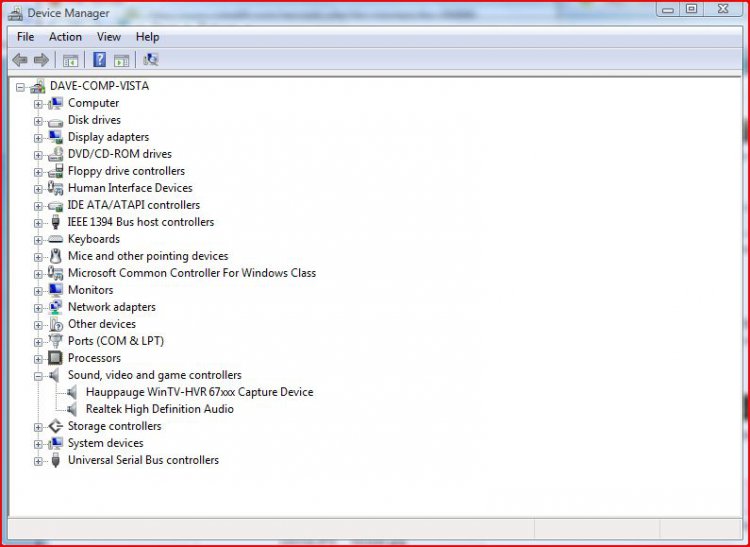The width and height of the screenshot is (750, 547).
Task: Click Scan for hardware changes icon
Action: (x=151, y=60)
